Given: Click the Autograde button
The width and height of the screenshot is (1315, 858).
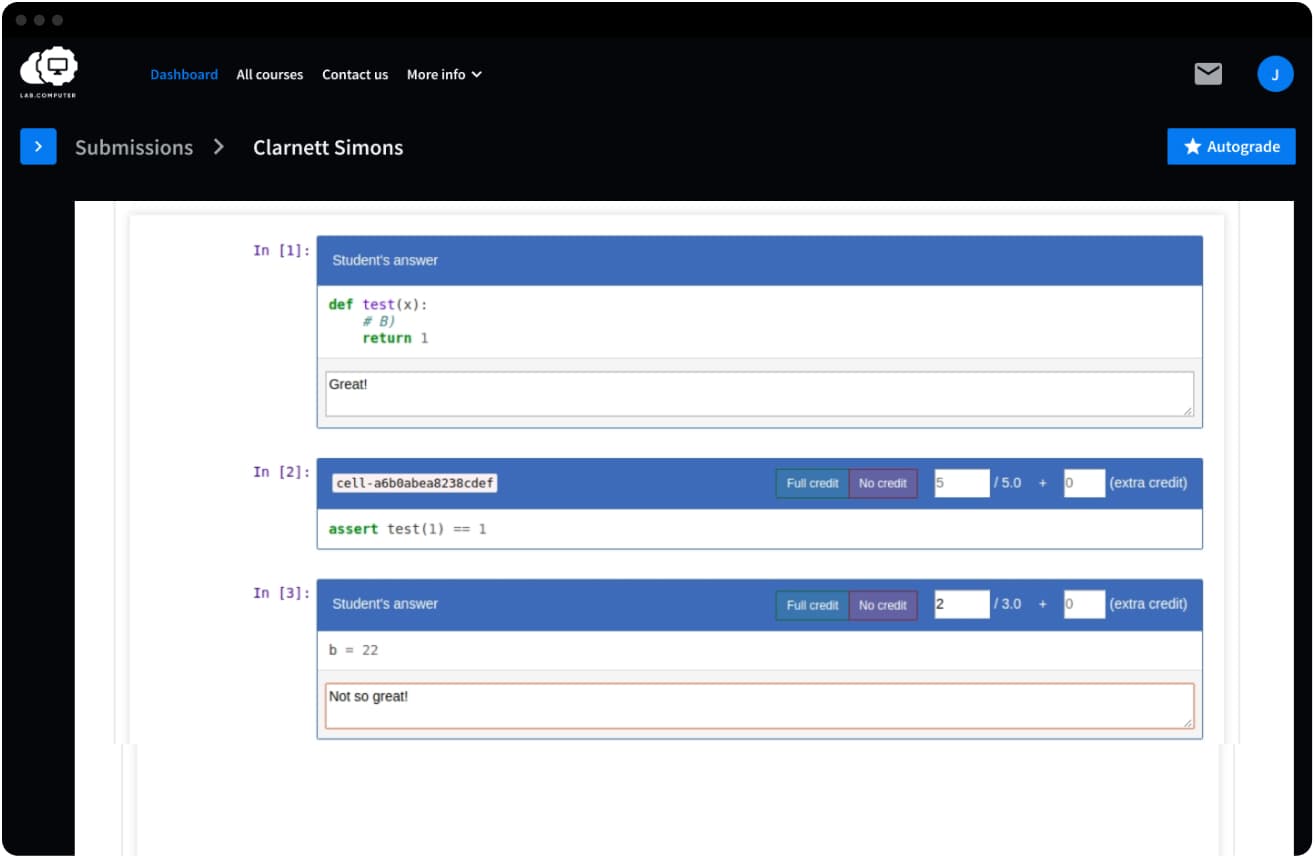Looking at the screenshot, I should point(1231,147).
